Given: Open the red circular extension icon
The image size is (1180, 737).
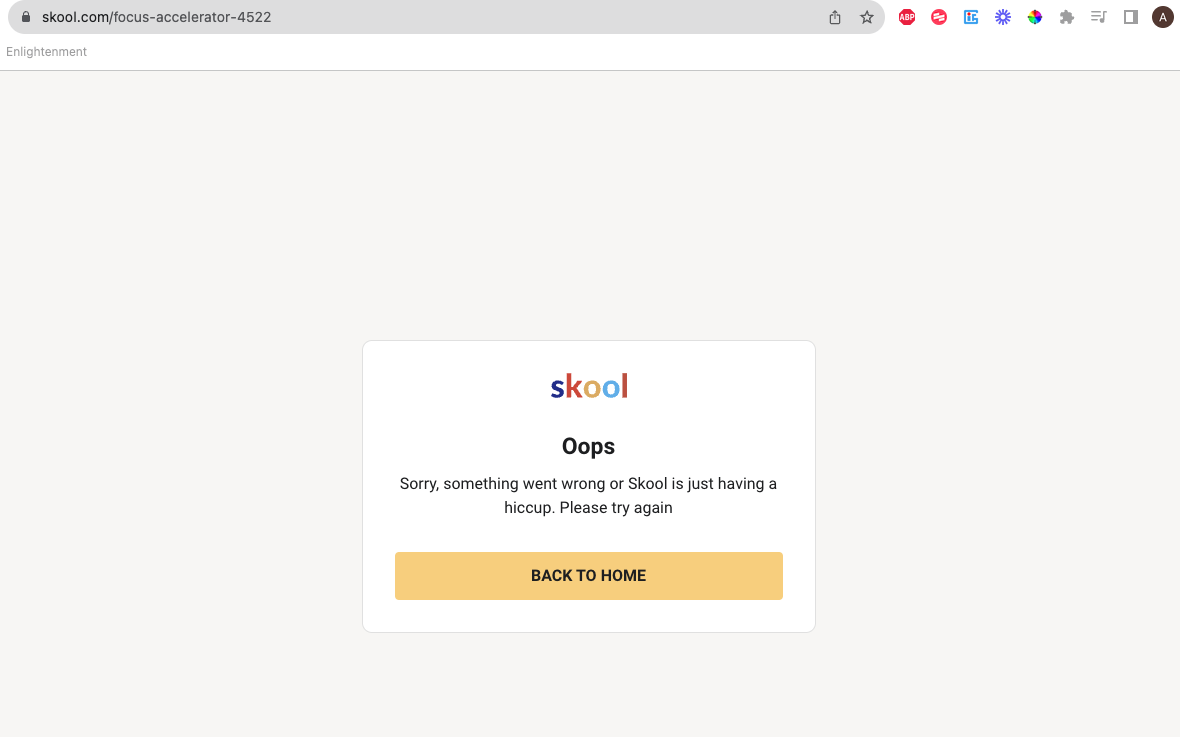Looking at the screenshot, I should tap(939, 17).
